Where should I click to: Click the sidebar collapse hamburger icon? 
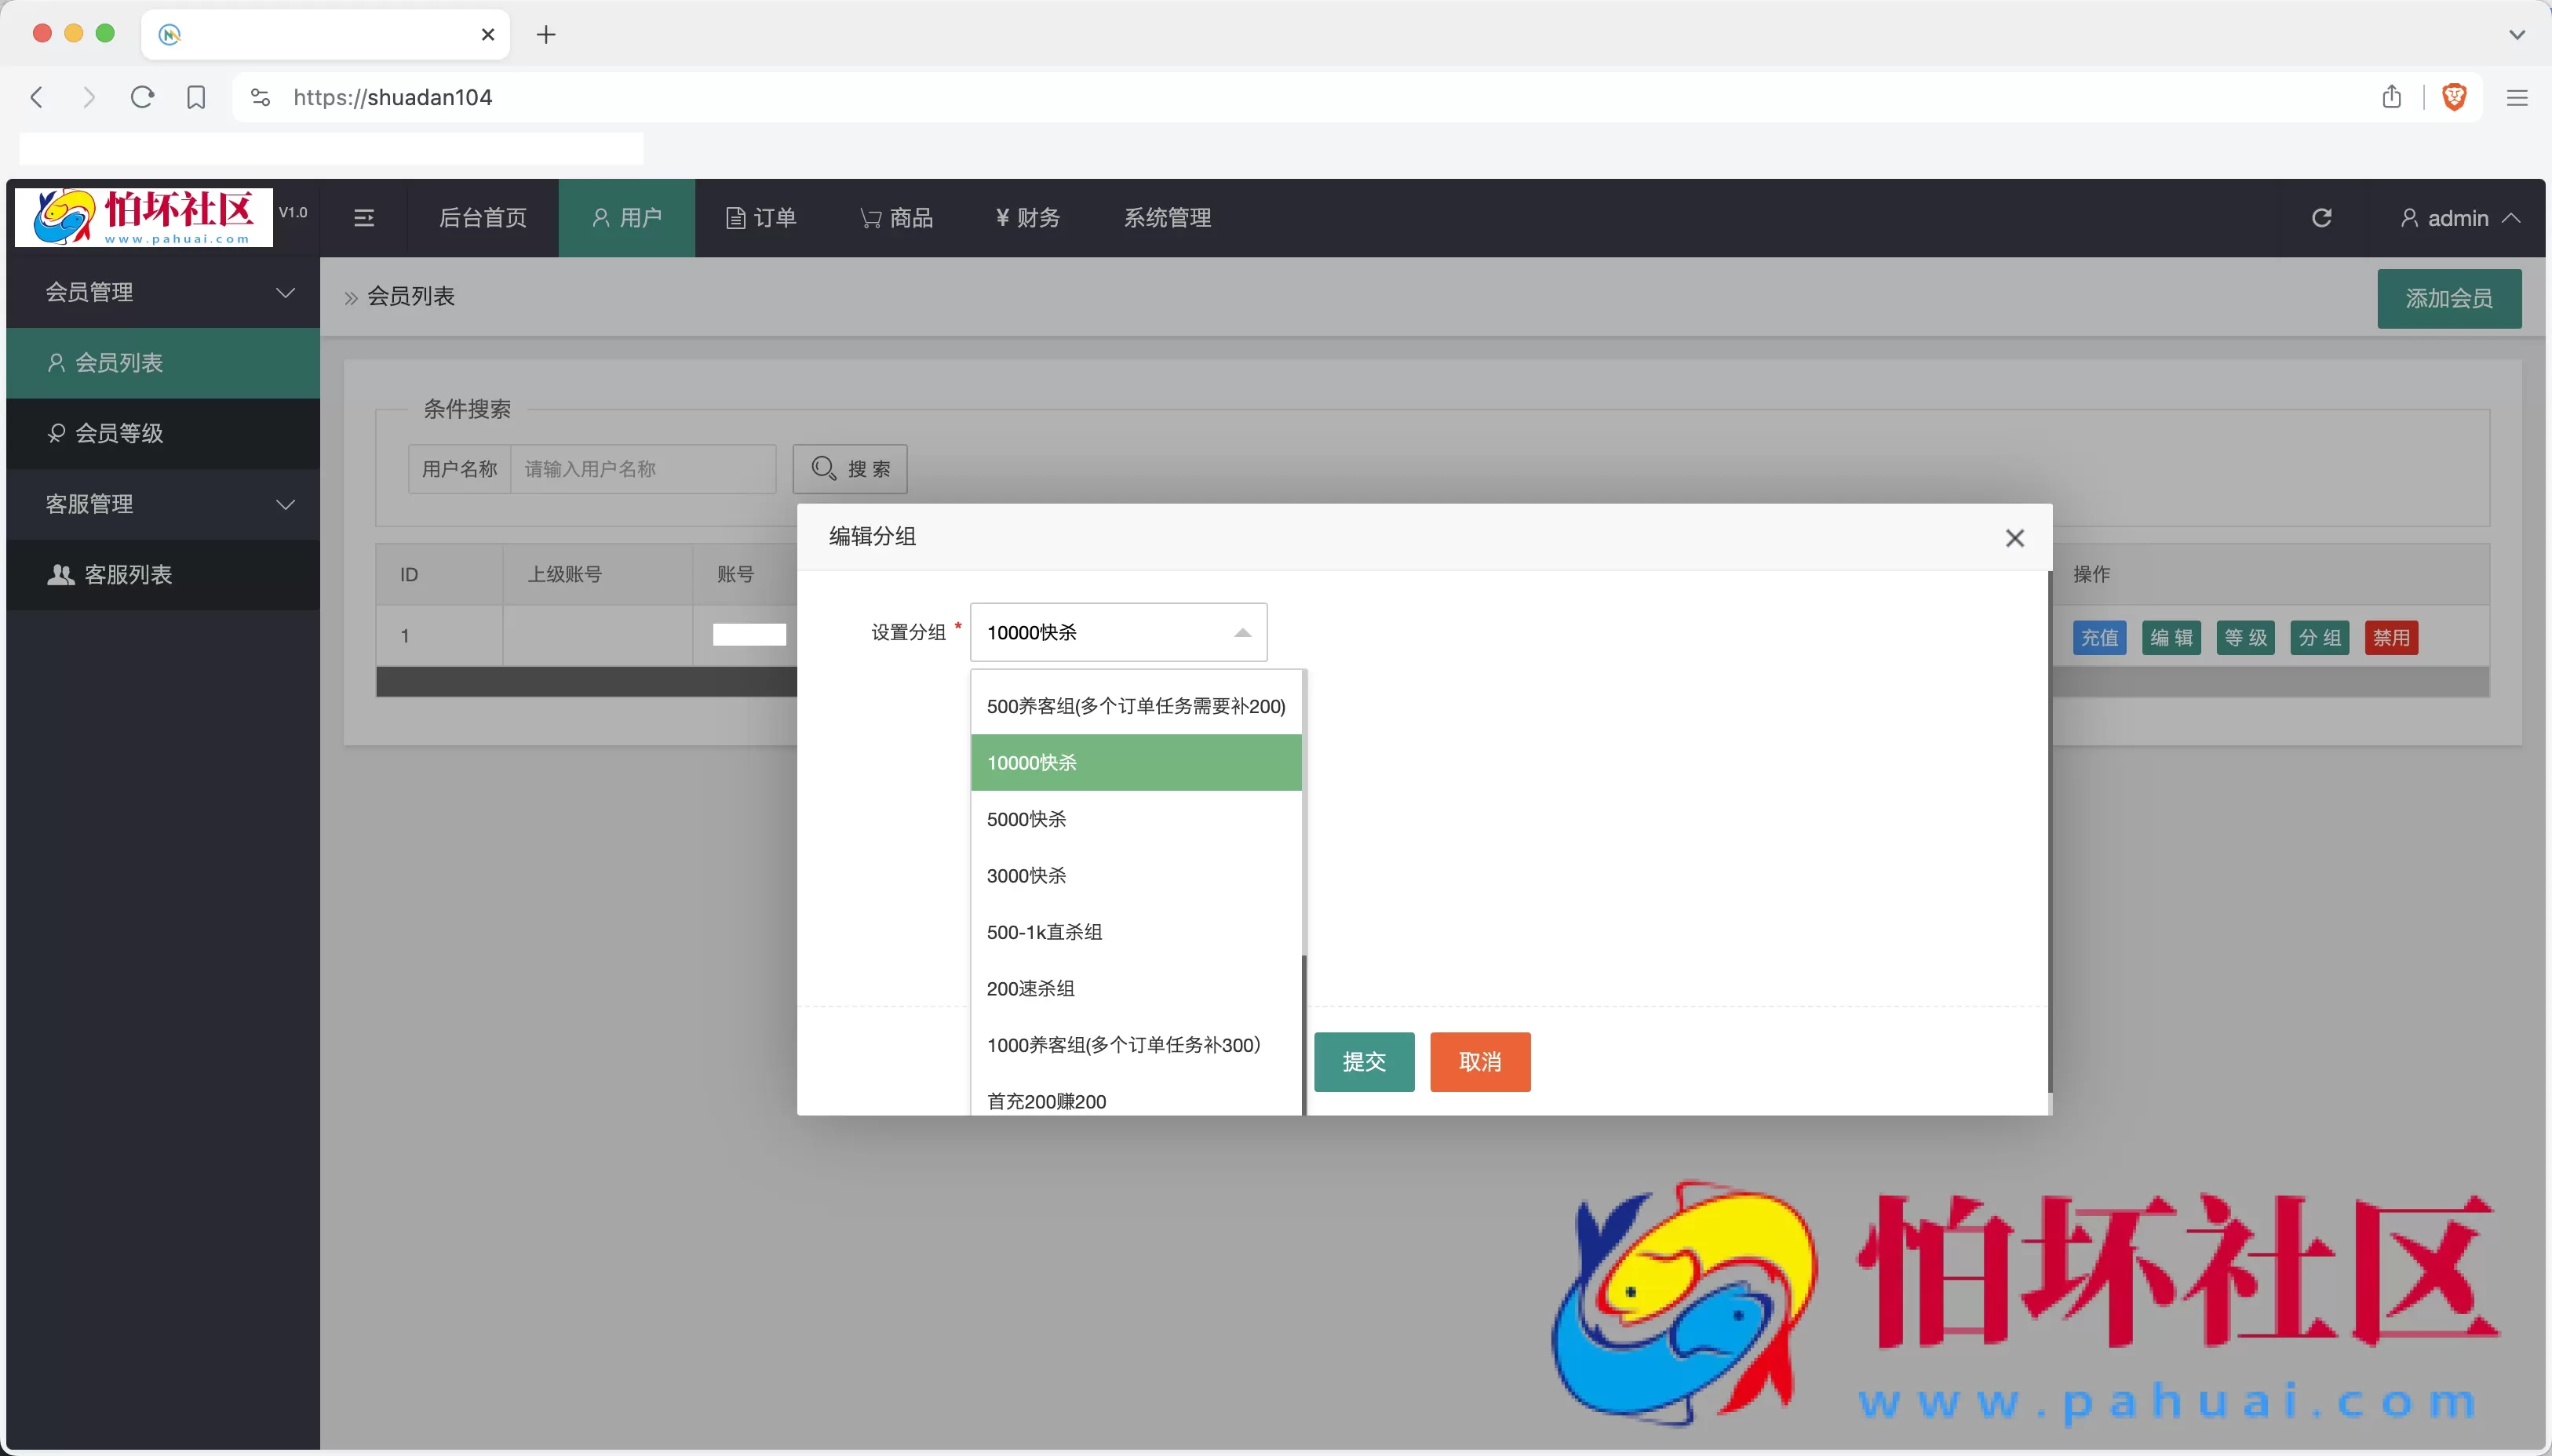[x=364, y=218]
